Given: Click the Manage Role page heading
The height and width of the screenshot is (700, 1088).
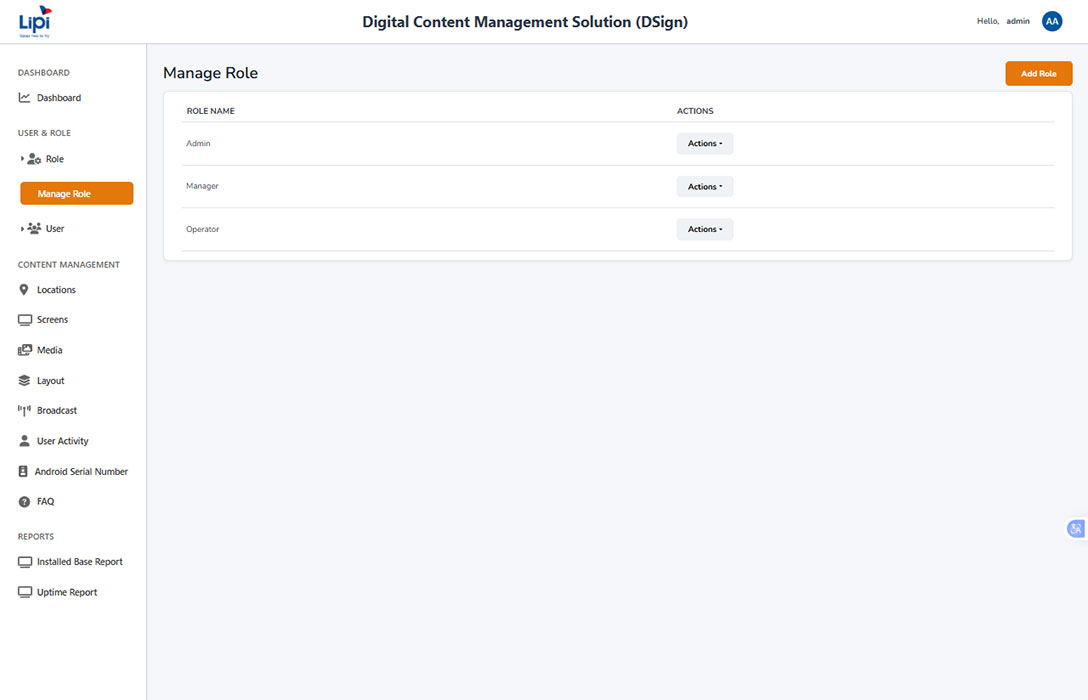Looking at the screenshot, I should (210, 73).
